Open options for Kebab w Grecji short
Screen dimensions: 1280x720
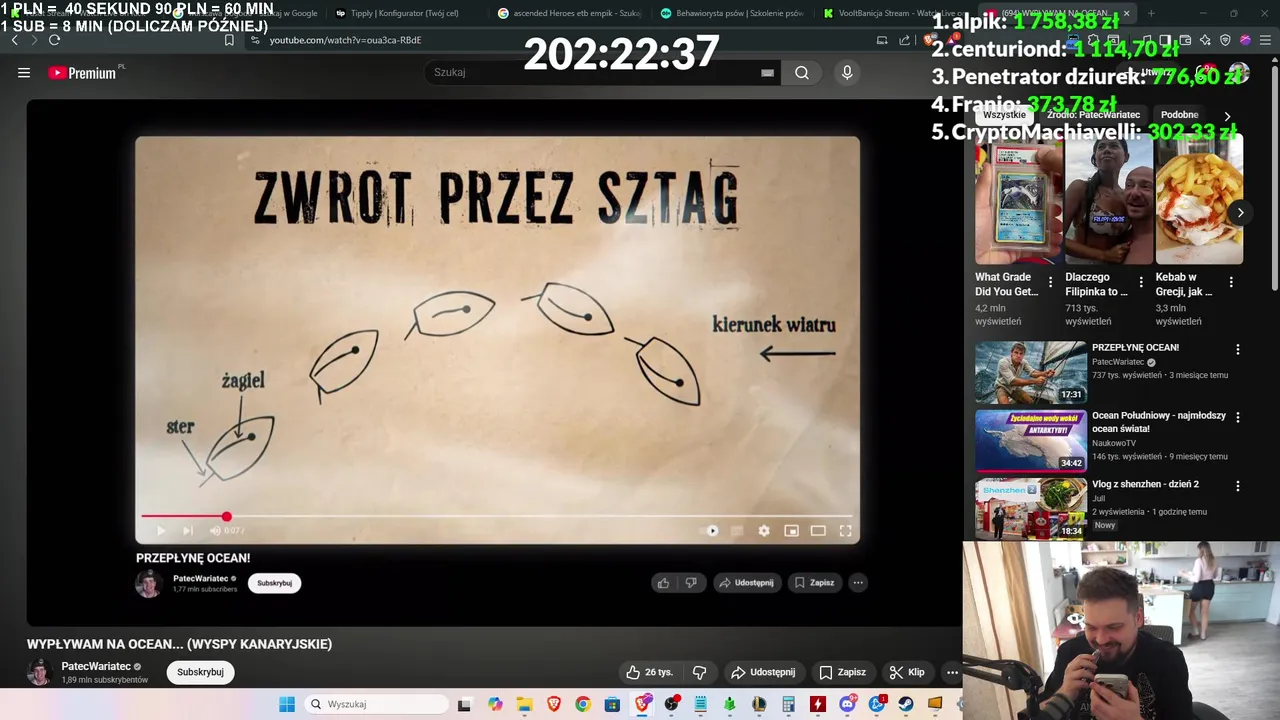click(x=1231, y=283)
